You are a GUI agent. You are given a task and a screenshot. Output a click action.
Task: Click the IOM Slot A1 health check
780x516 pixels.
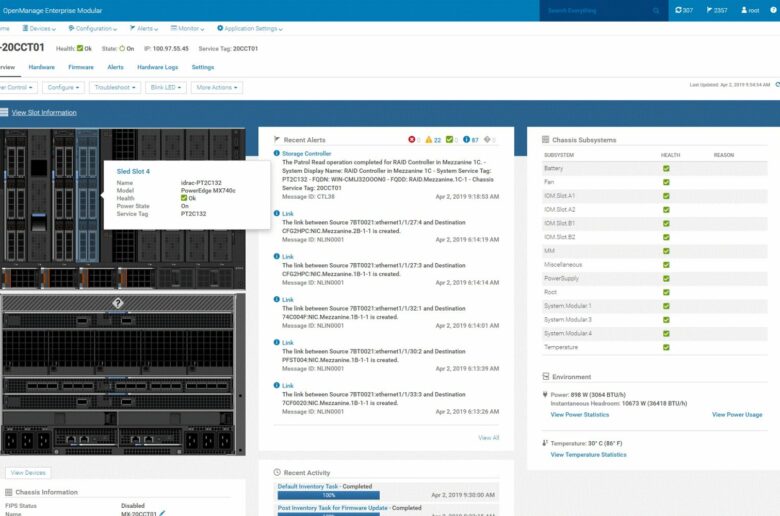(666, 196)
